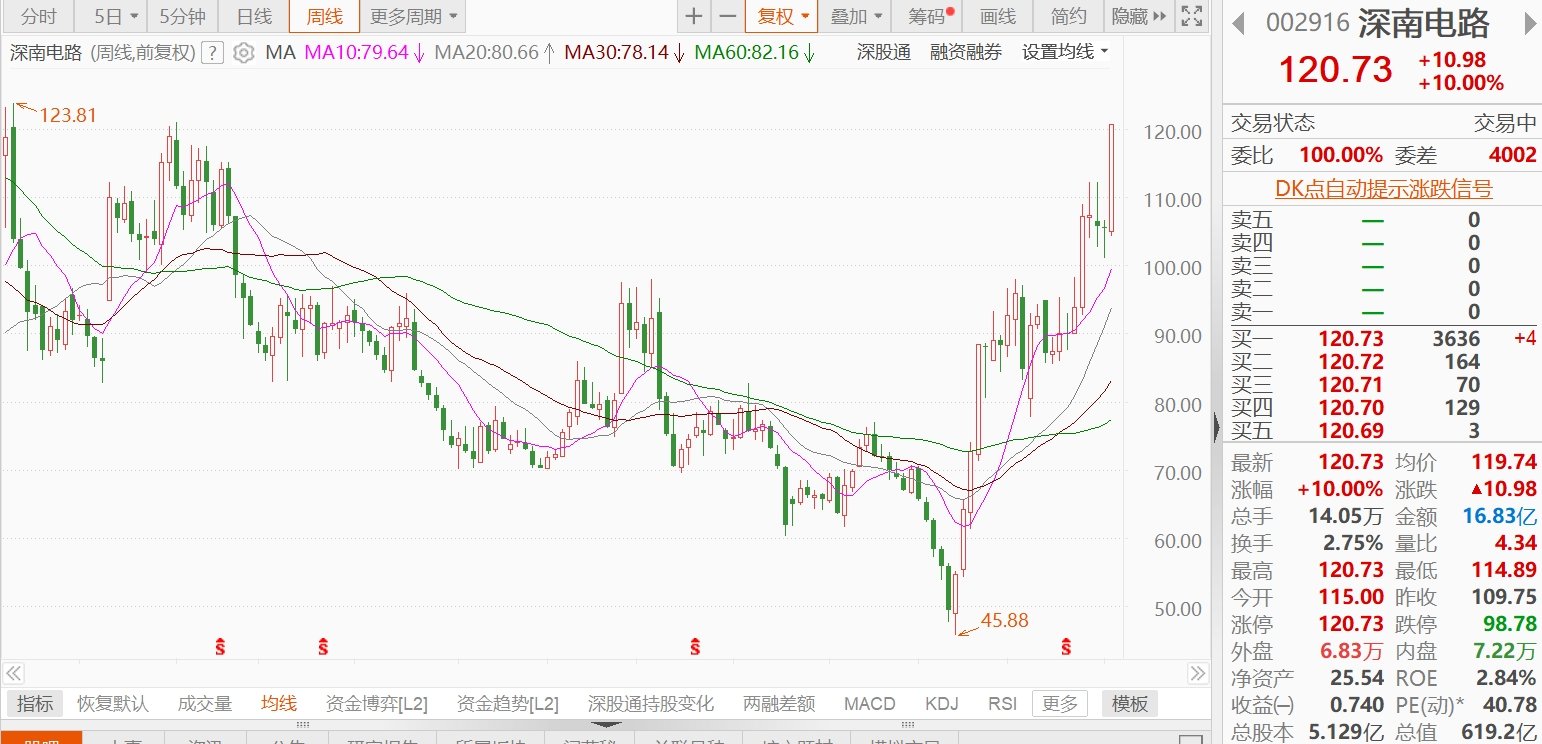Toggle the 成交量 volume indicator
Screen dimensions: 1542x744
205,704
